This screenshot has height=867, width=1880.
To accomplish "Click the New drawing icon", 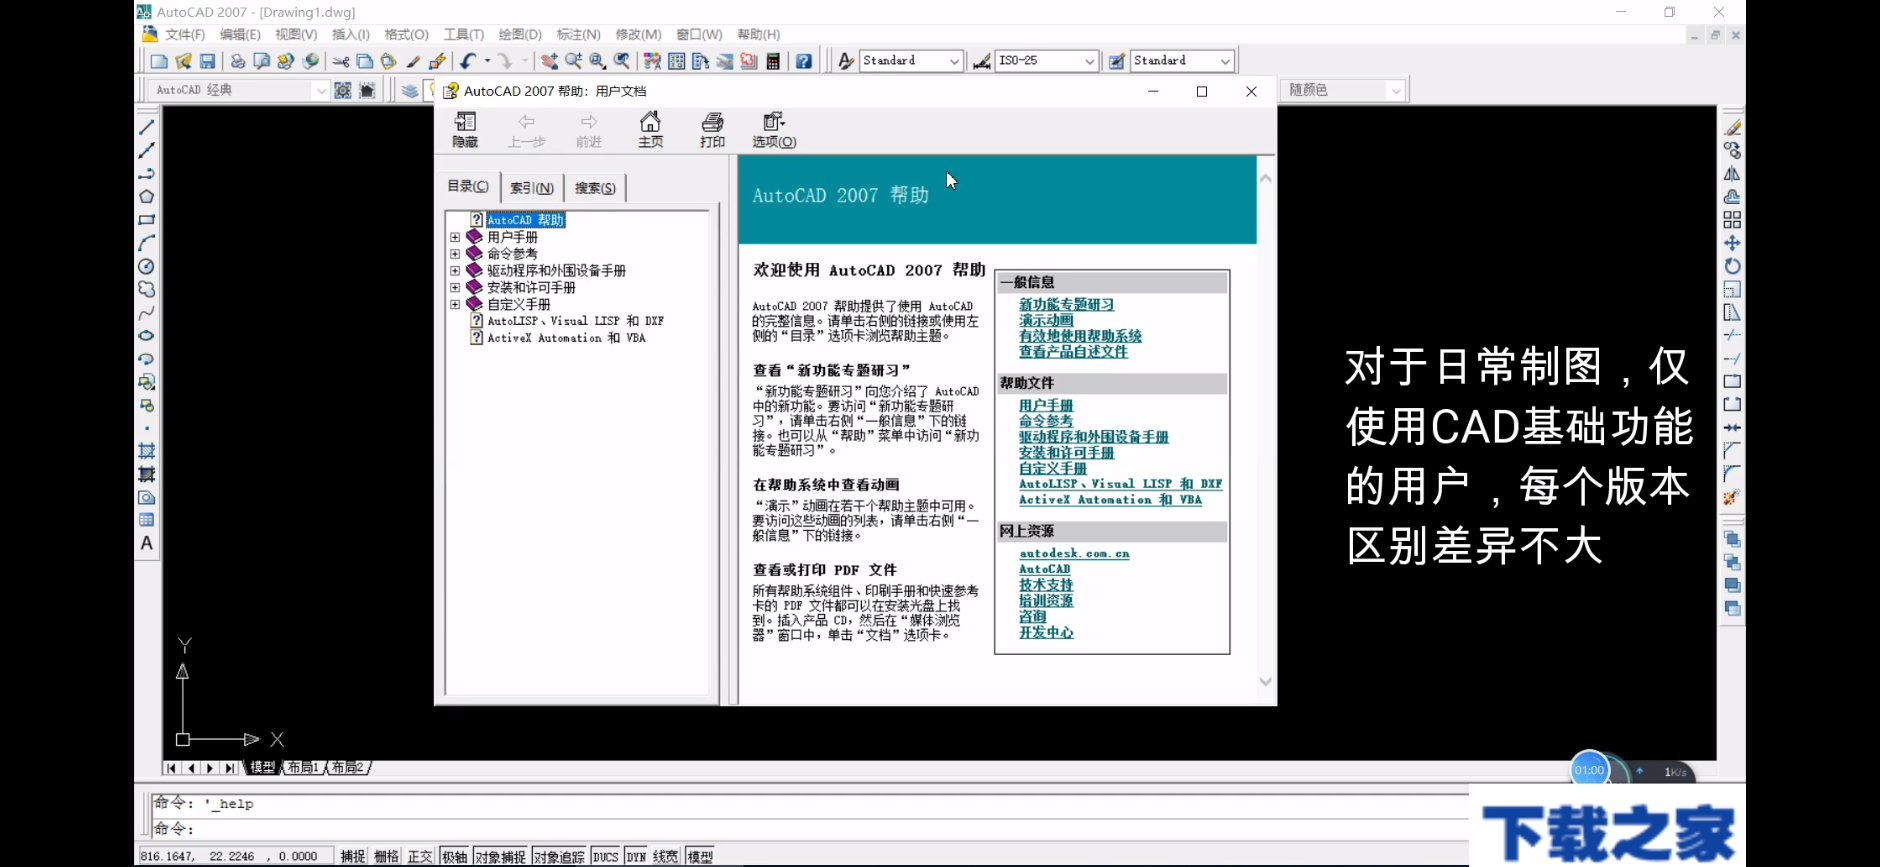I will [x=159, y=61].
